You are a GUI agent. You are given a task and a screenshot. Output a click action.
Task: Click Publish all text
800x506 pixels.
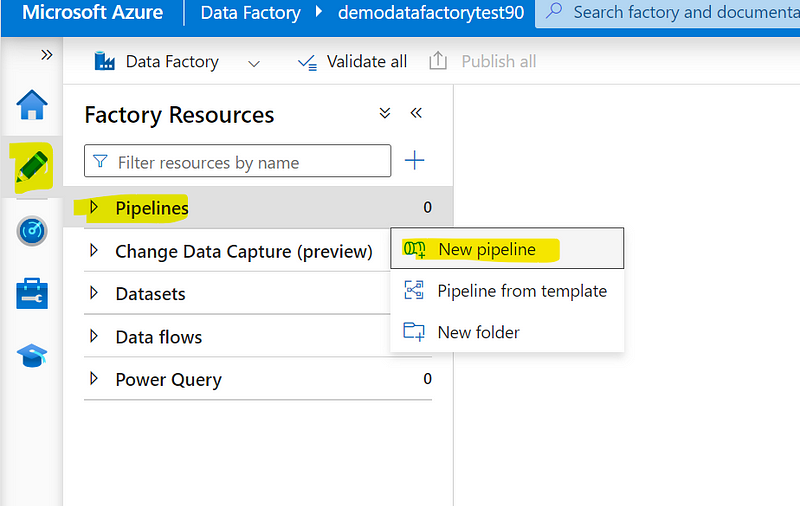(x=498, y=62)
